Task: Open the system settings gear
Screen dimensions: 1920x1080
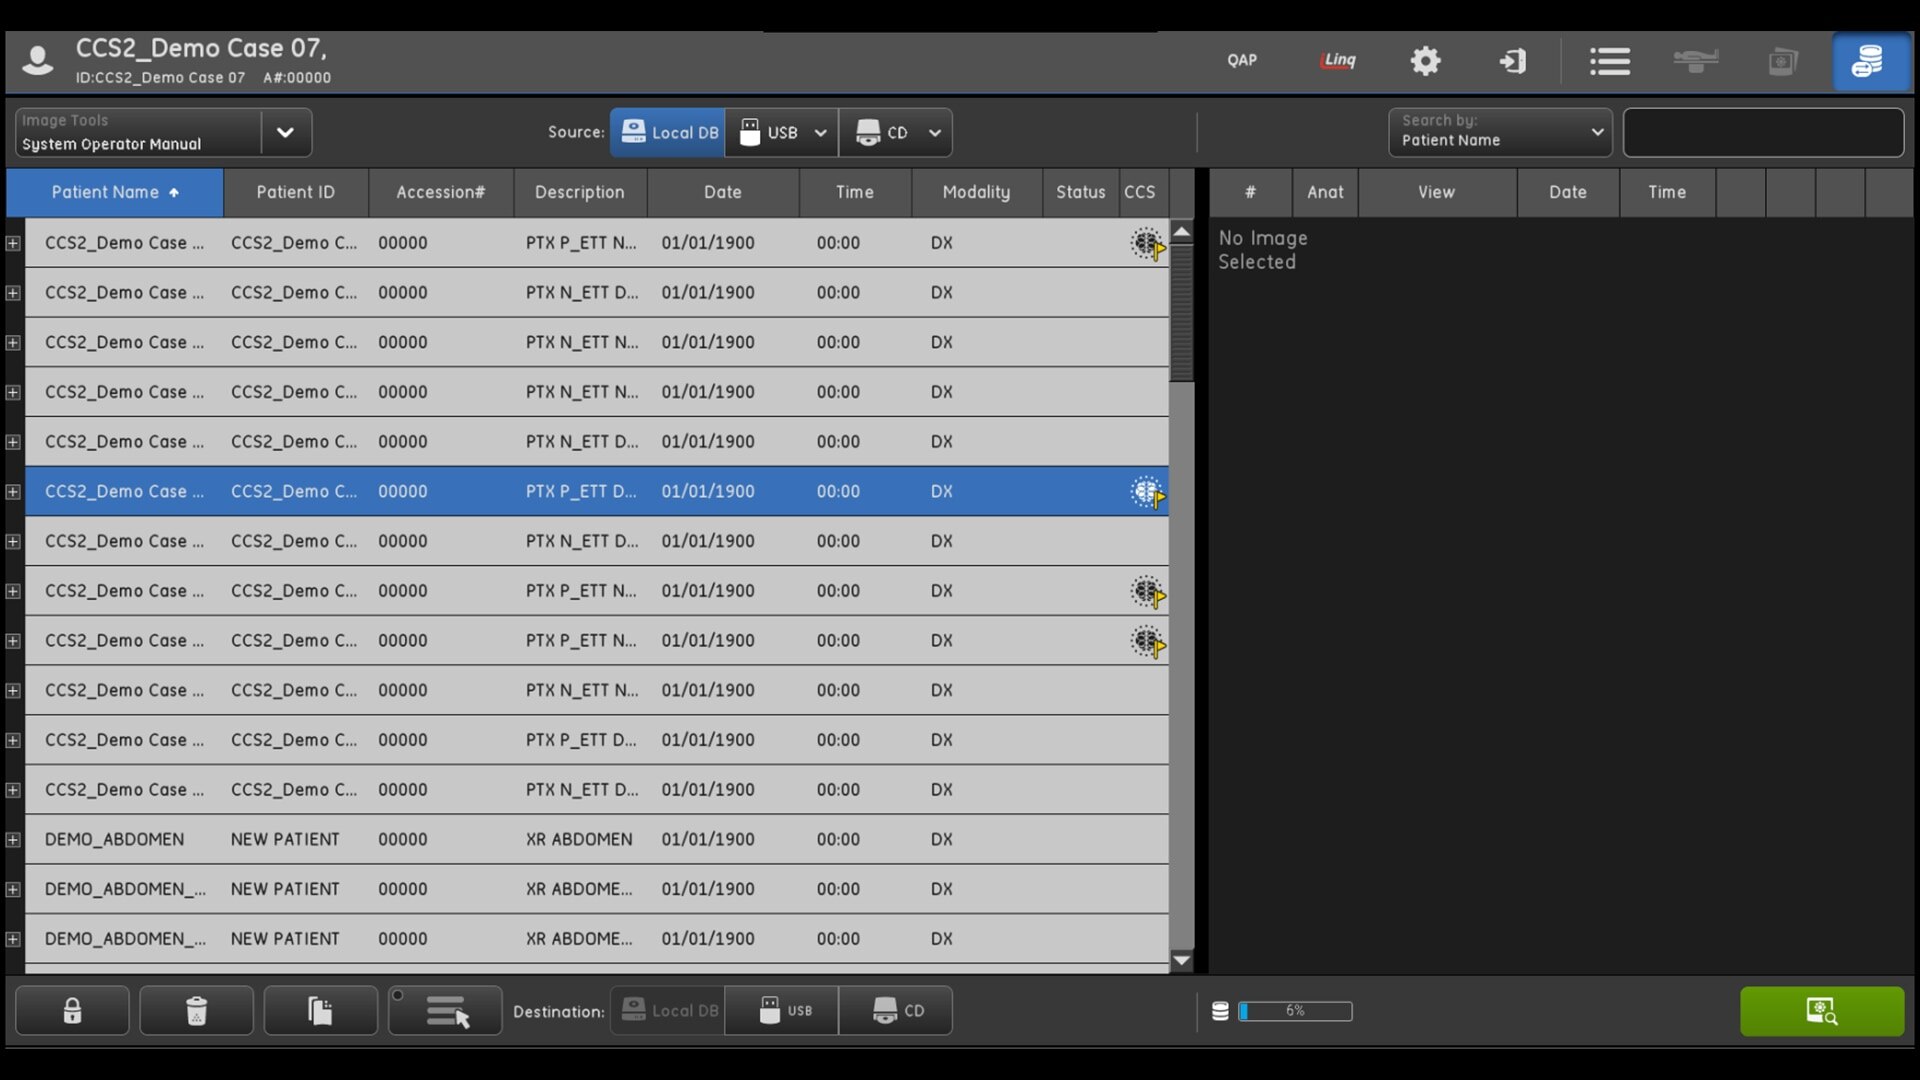Action: click(x=1425, y=61)
